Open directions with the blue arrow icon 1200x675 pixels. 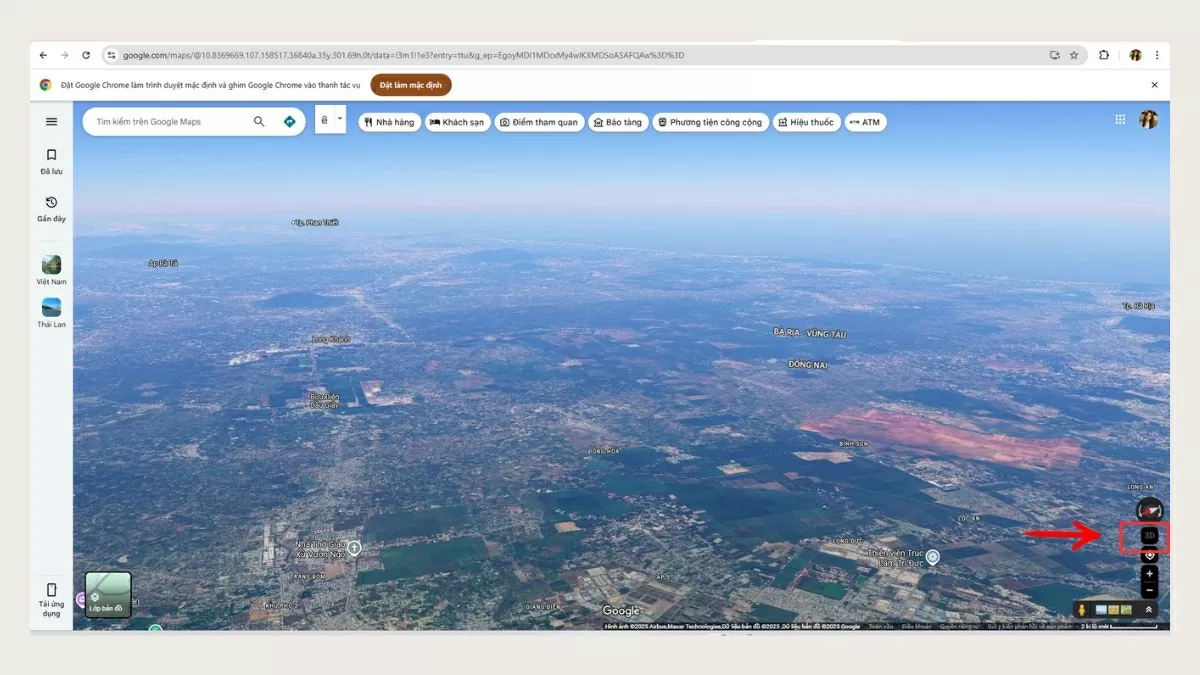289,122
